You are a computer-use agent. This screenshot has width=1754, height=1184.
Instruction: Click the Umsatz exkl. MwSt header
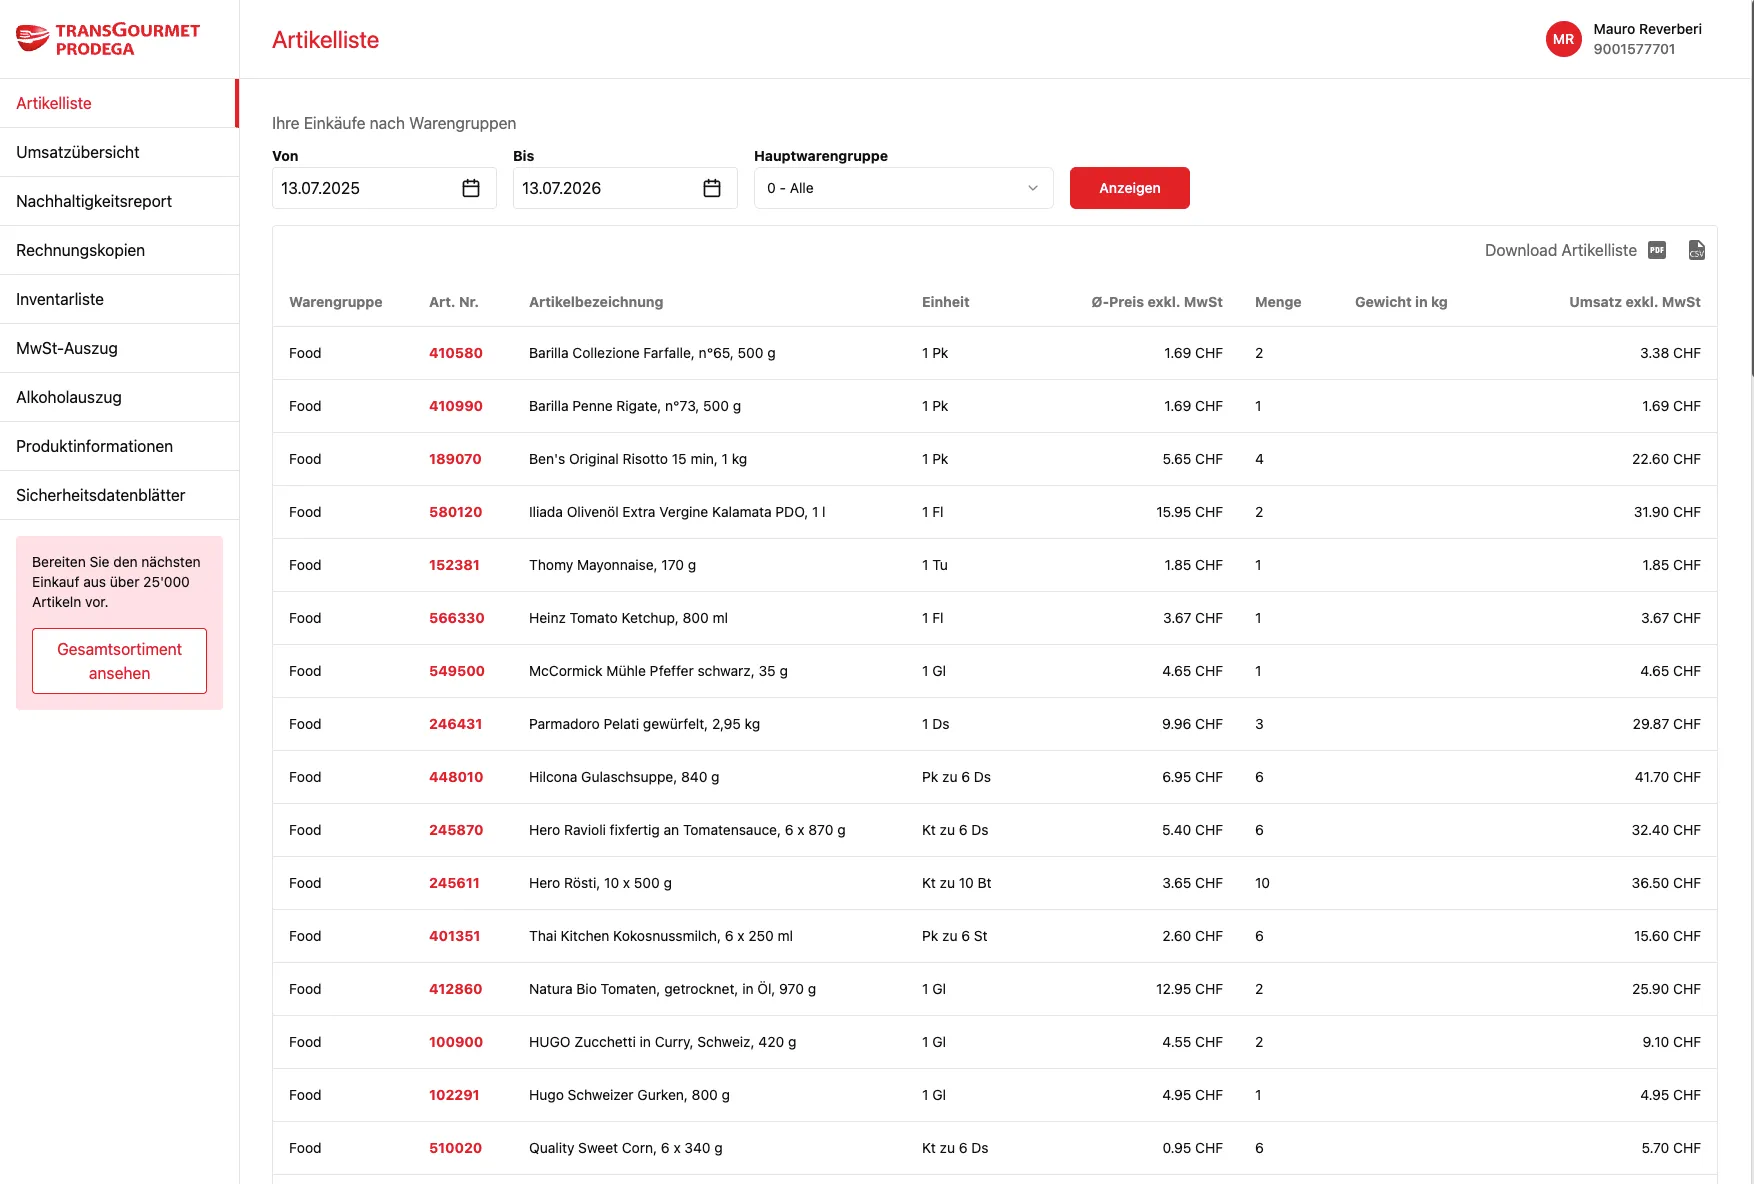1635,302
